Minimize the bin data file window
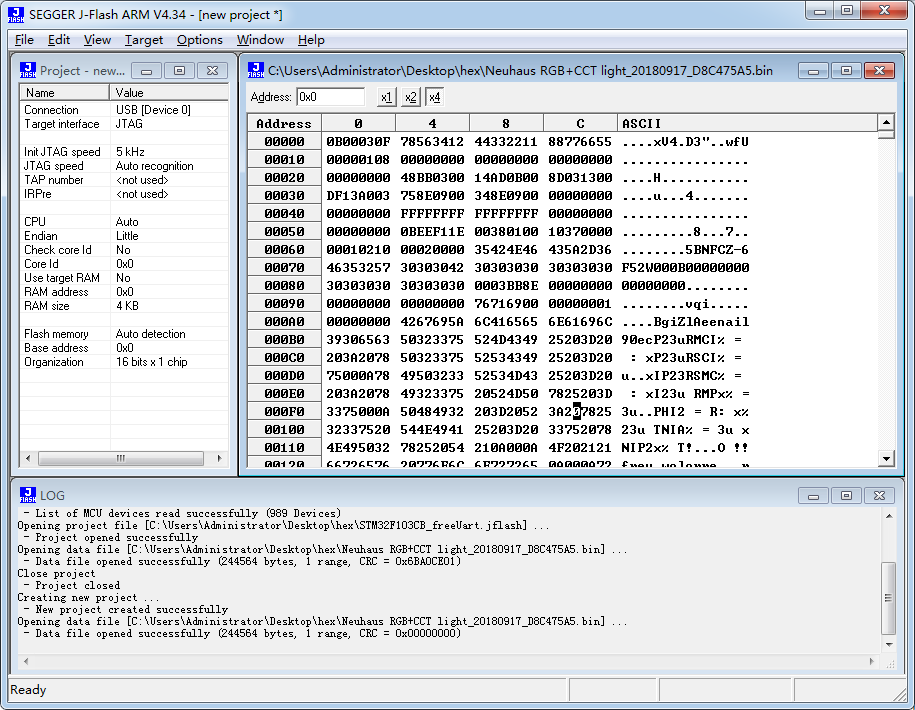Image resolution: width=915 pixels, height=710 pixels. 813,71
